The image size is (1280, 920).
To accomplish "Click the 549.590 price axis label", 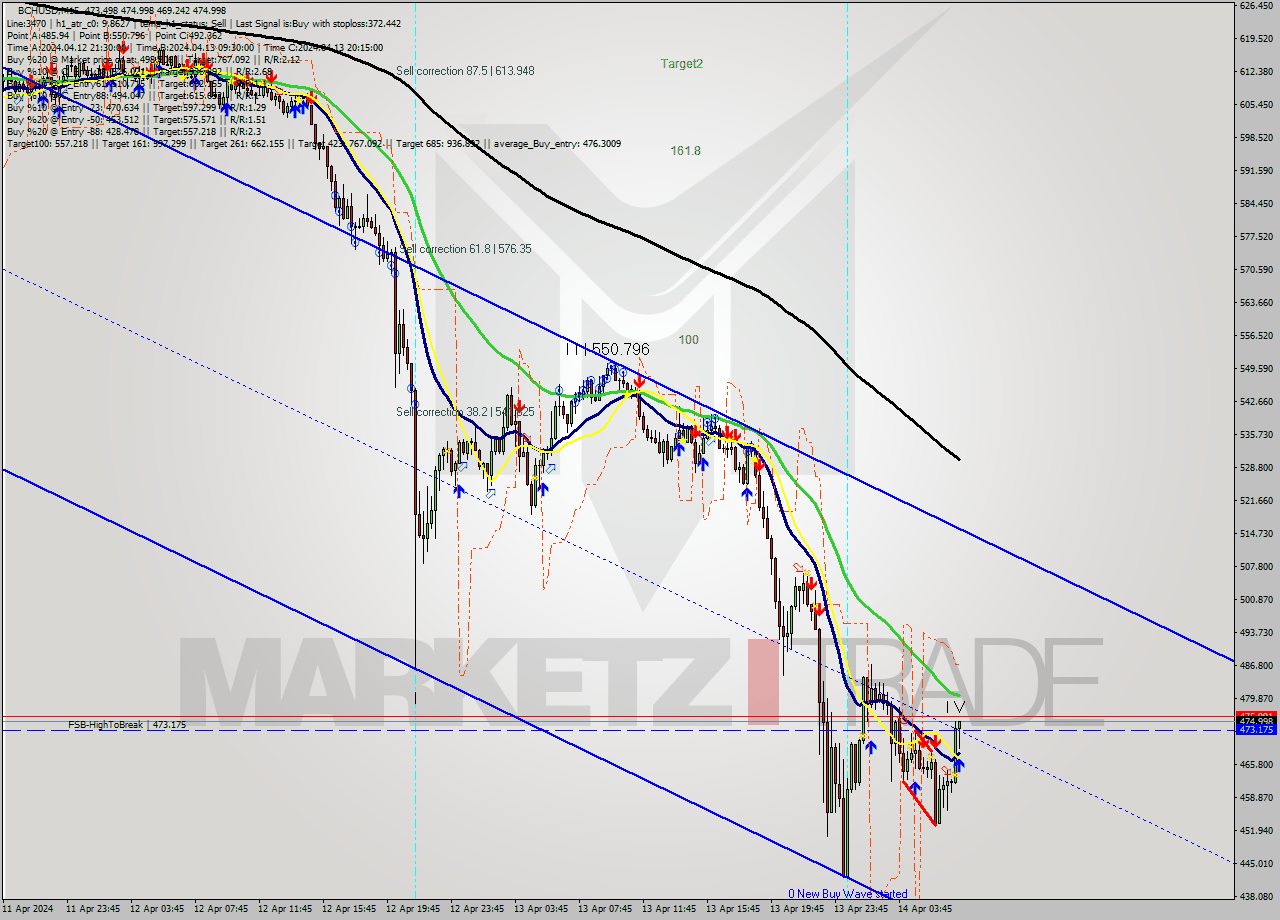I will 1256,369.
